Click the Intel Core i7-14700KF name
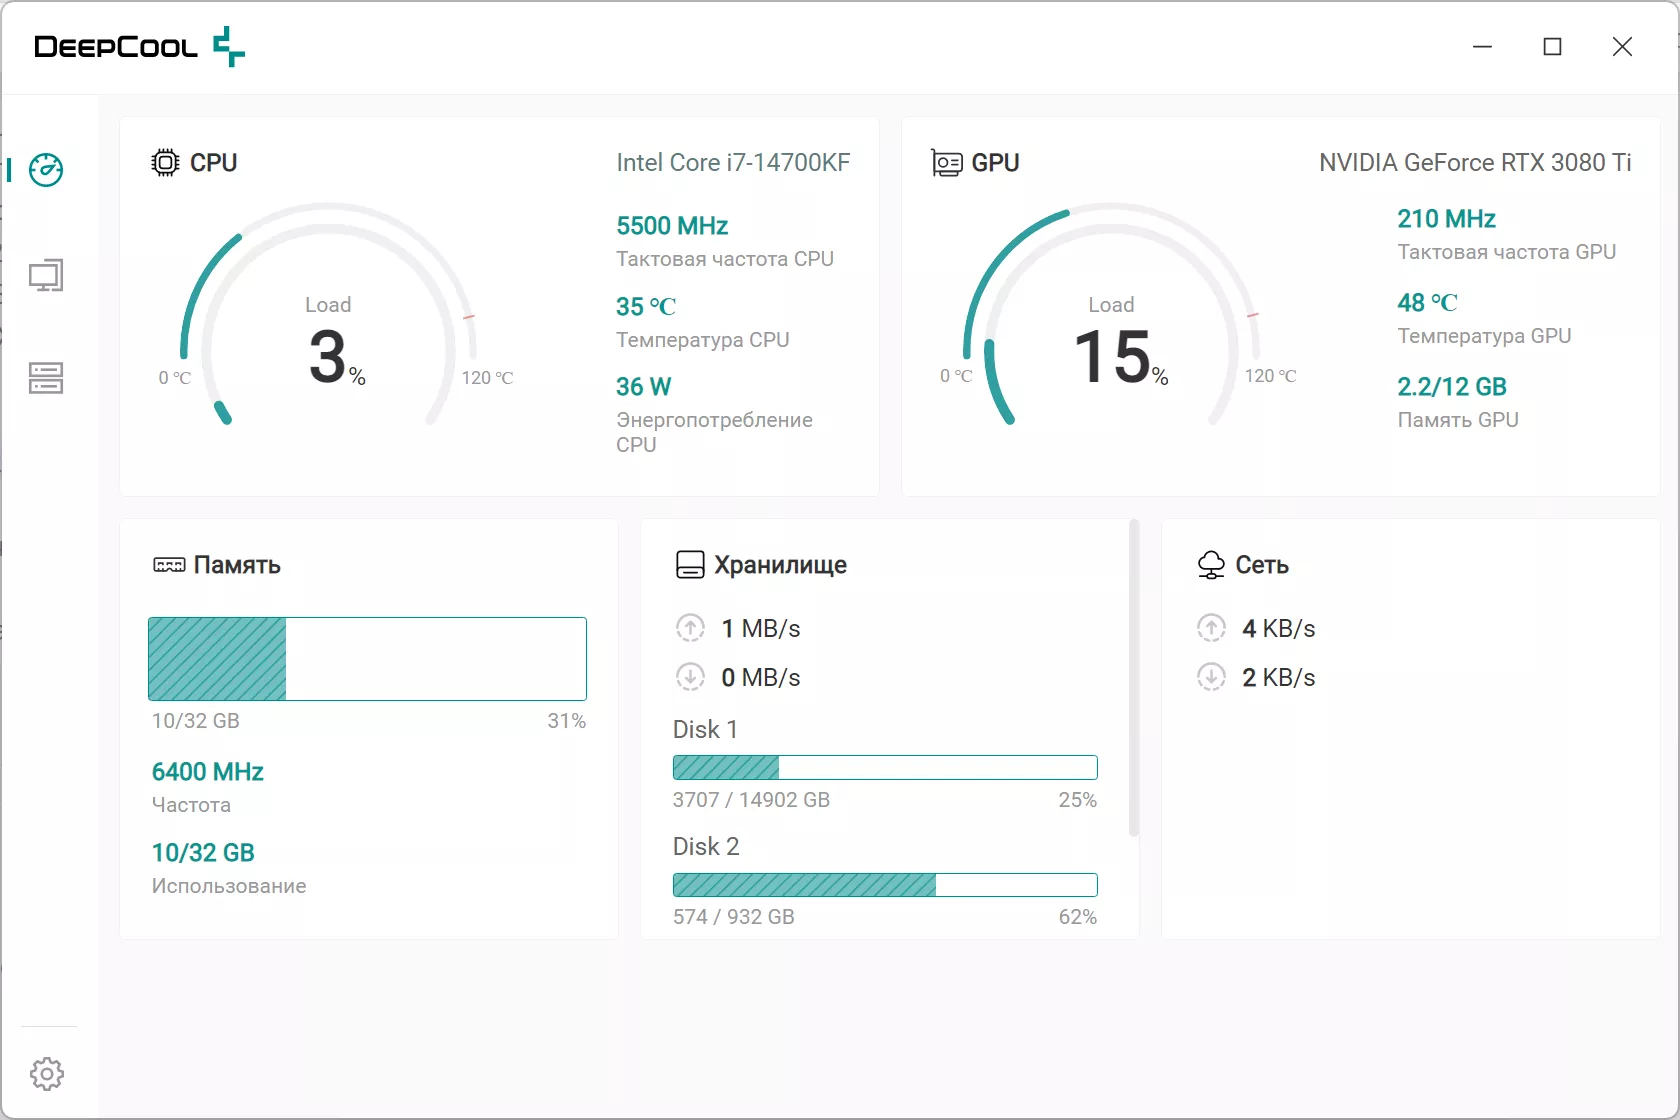 (733, 163)
